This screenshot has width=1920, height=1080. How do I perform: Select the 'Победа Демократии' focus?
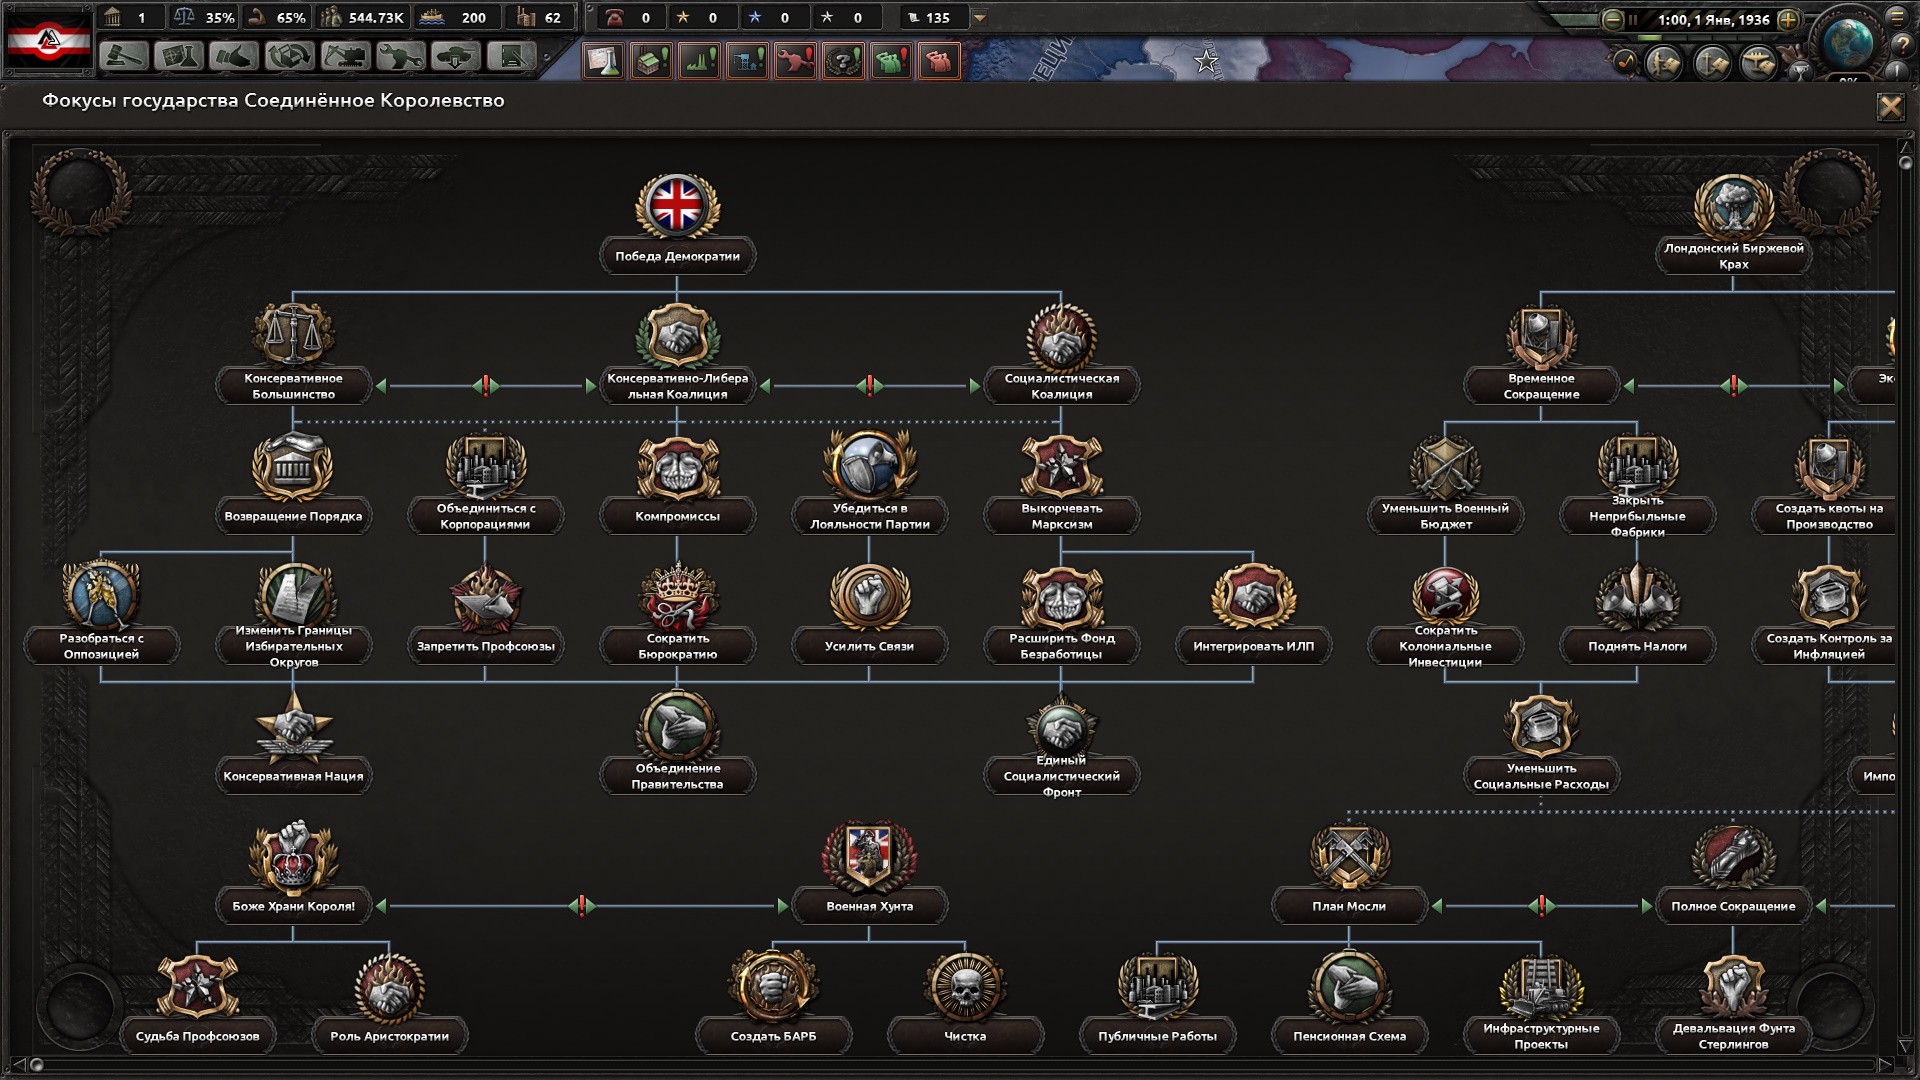tap(677, 256)
